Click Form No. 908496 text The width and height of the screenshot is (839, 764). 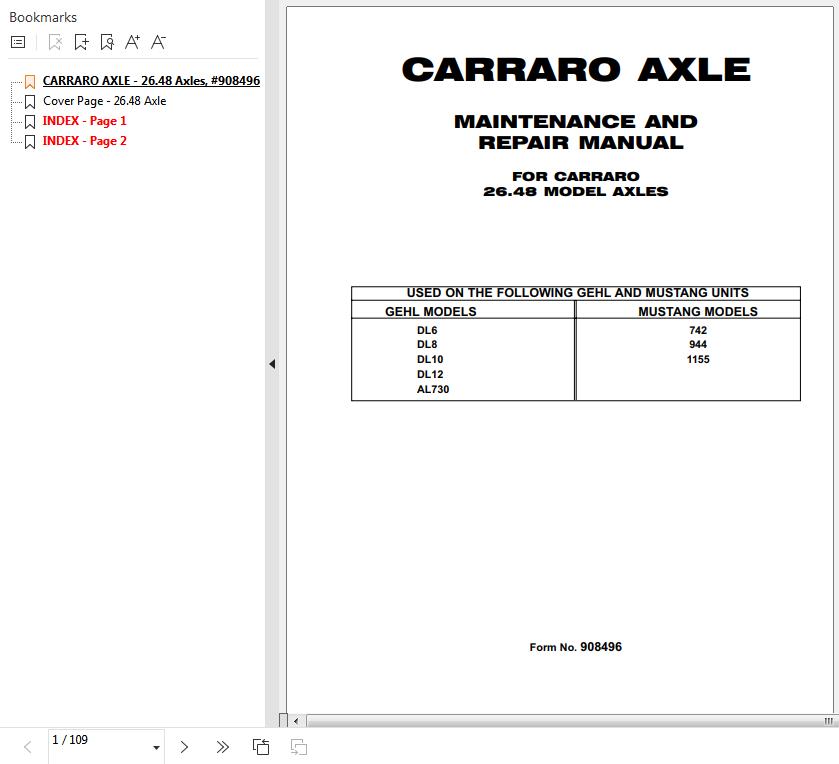click(576, 647)
